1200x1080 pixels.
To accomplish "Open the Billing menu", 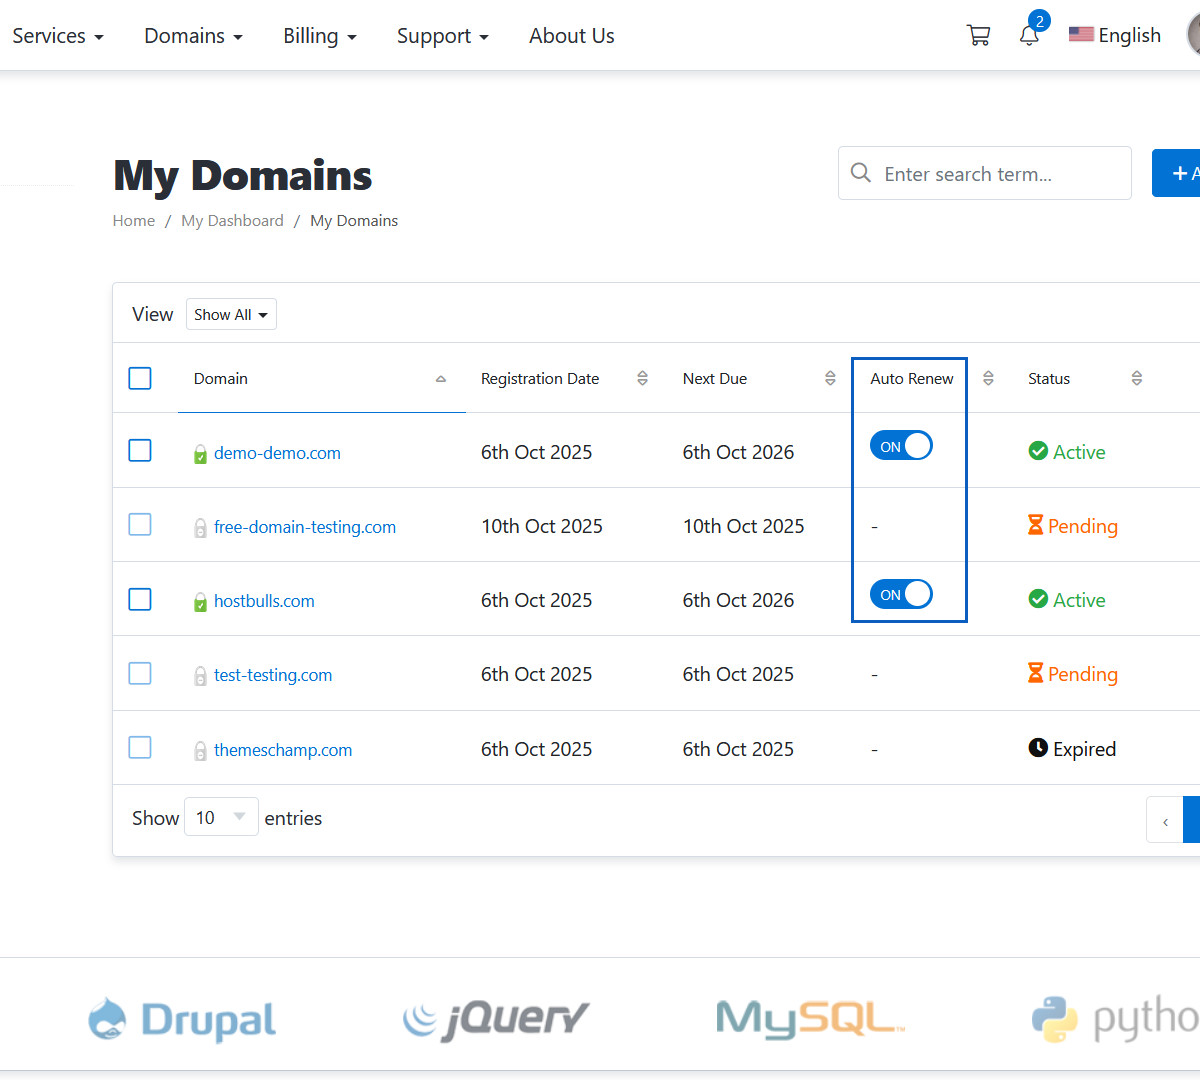I will (319, 36).
